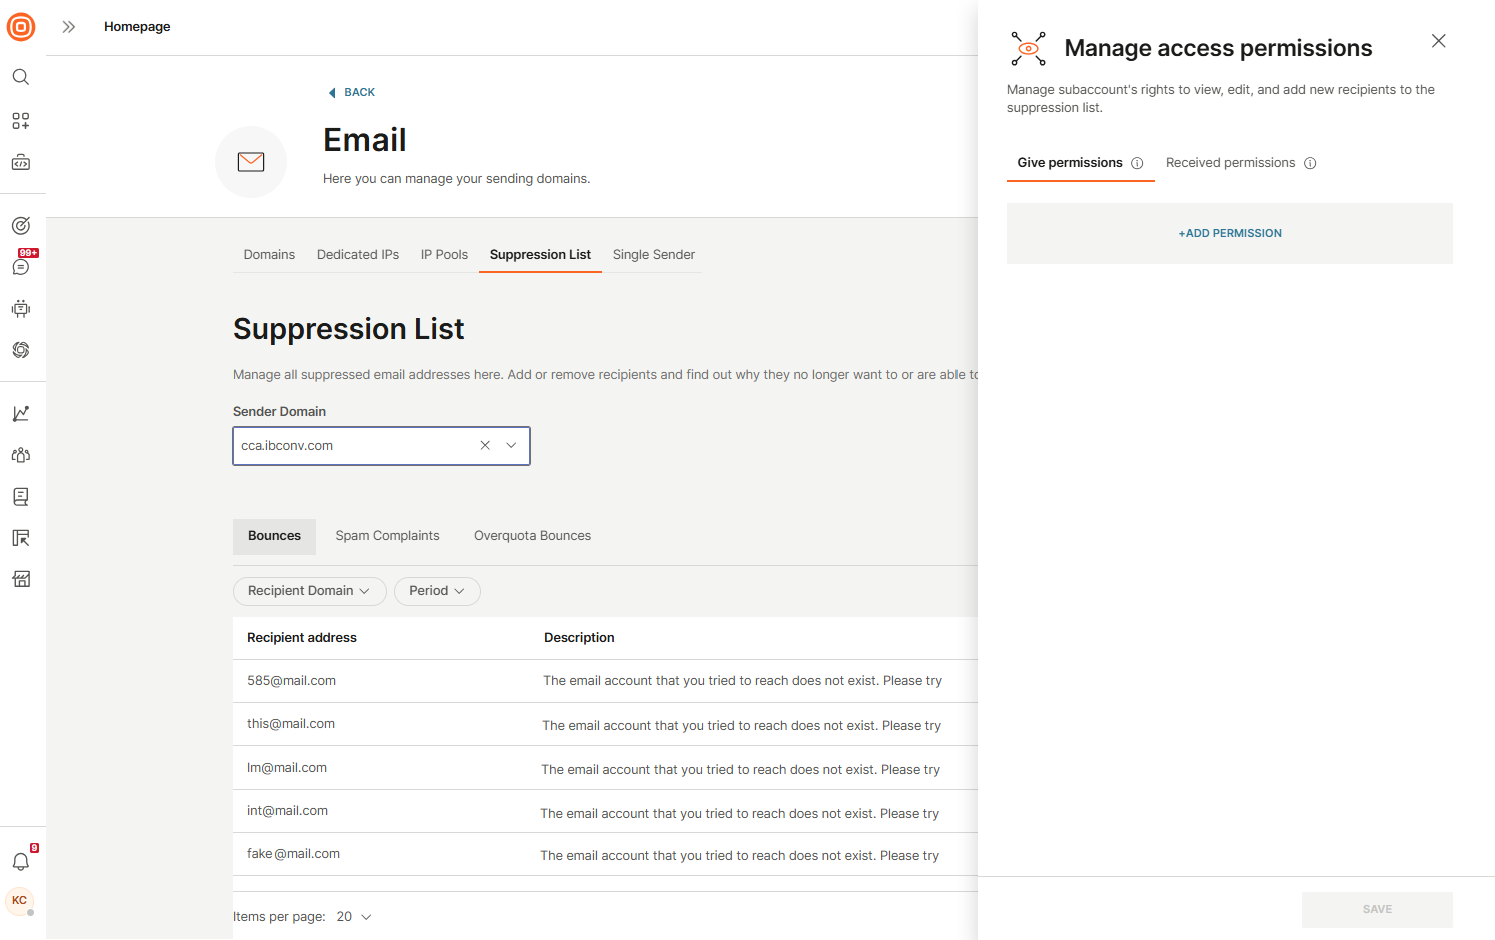Open the developer tools sidebar icon
Viewport: 1495px width, 940px height.
pyautogui.click(x=20, y=161)
